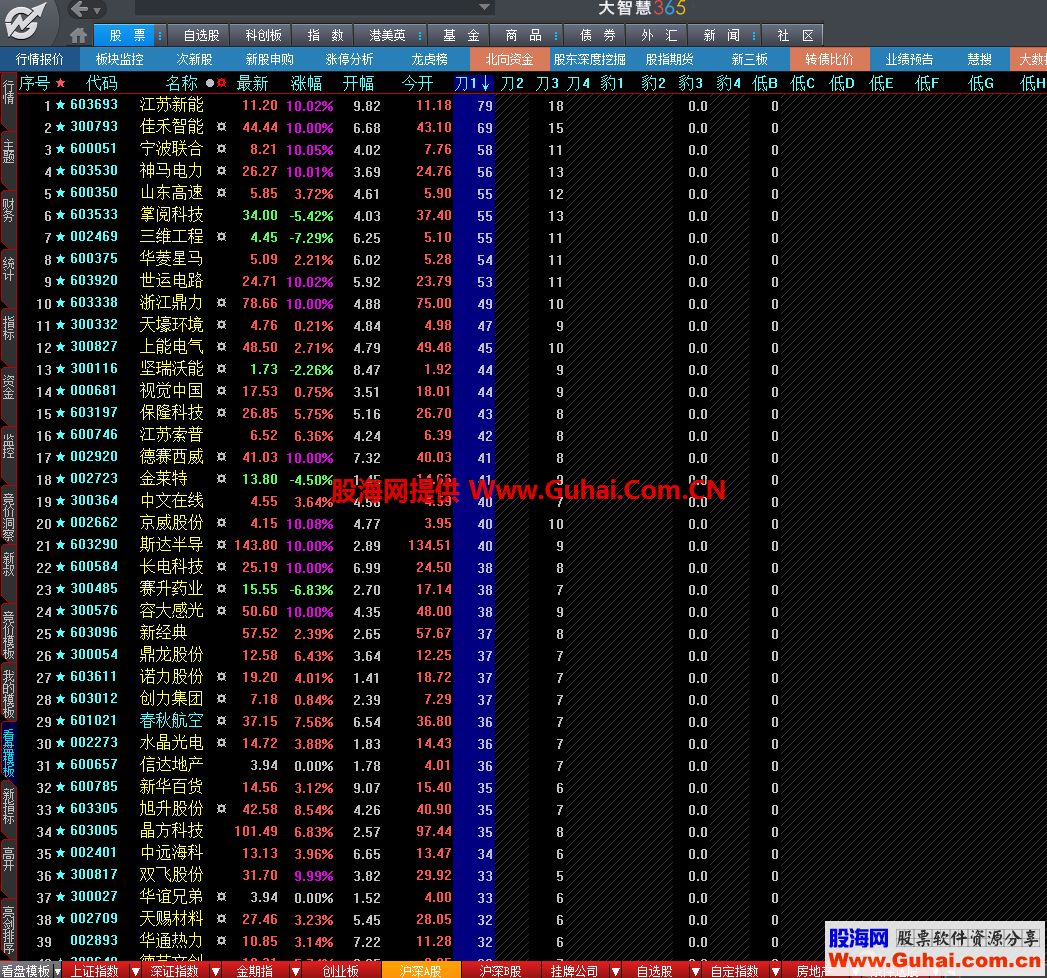Open dropdown arrow next to 挂牌公司
Screen dimensions: 1047x978
(x=615, y=971)
